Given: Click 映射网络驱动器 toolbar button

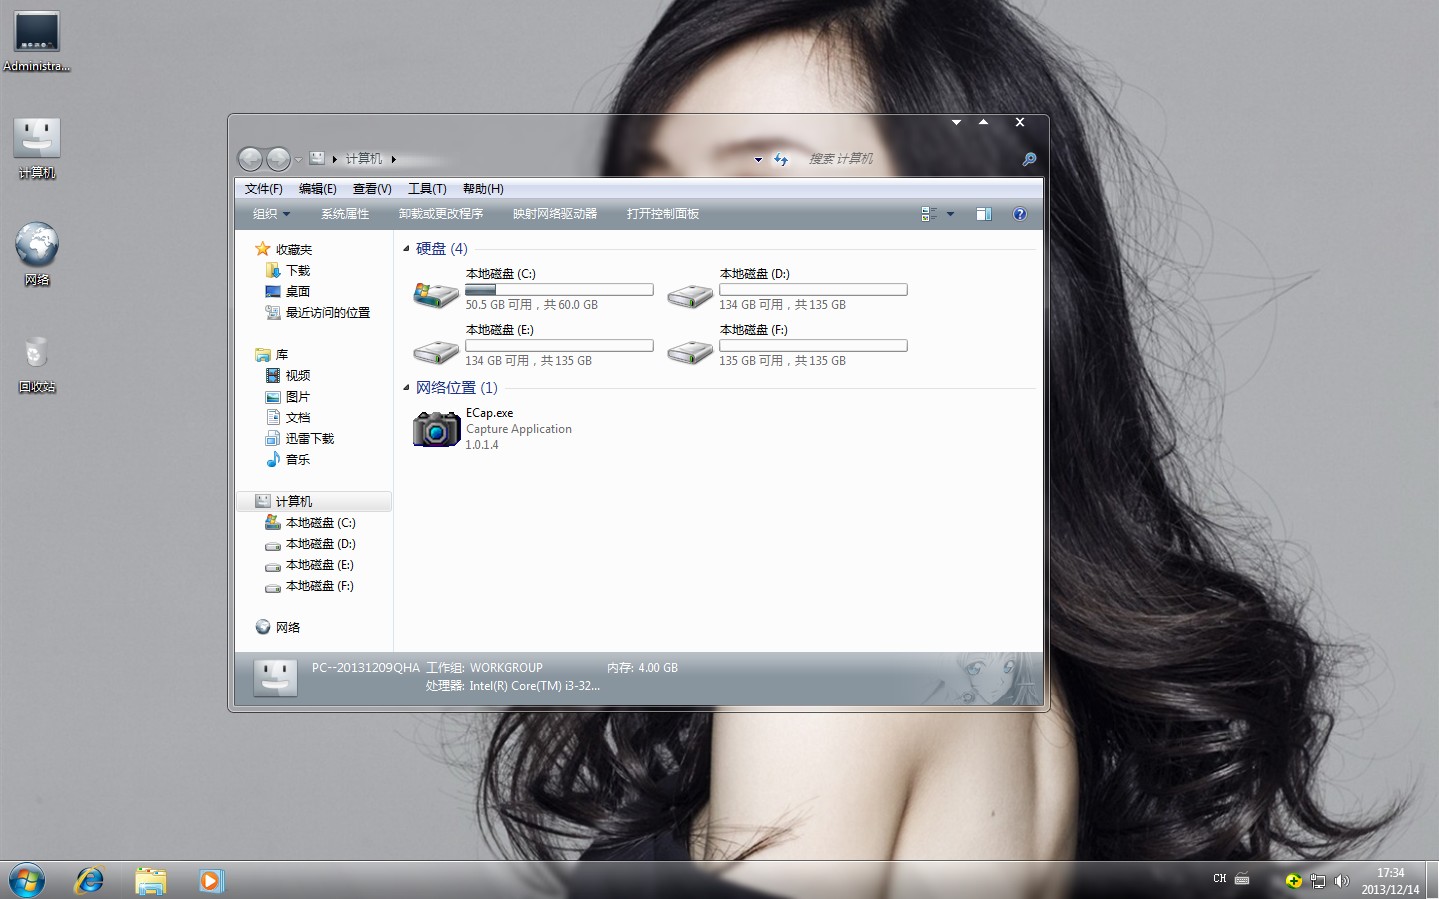Looking at the screenshot, I should pyautogui.click(x=555, y=214).
